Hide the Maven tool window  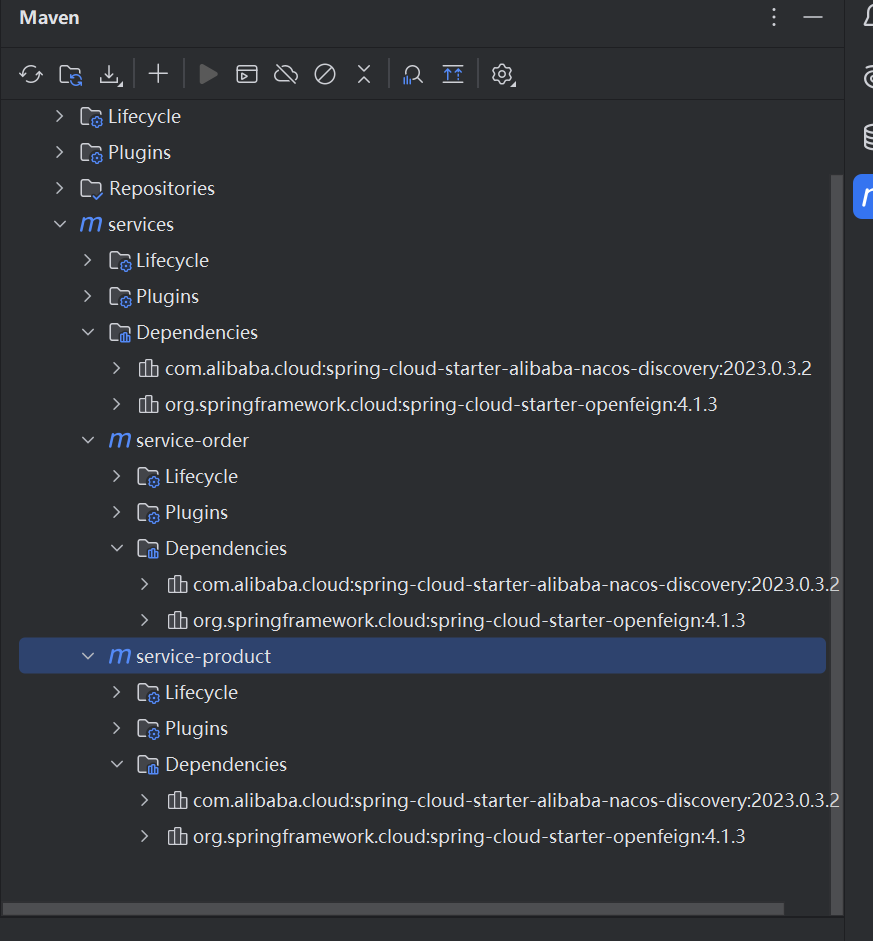click(813, 17)
